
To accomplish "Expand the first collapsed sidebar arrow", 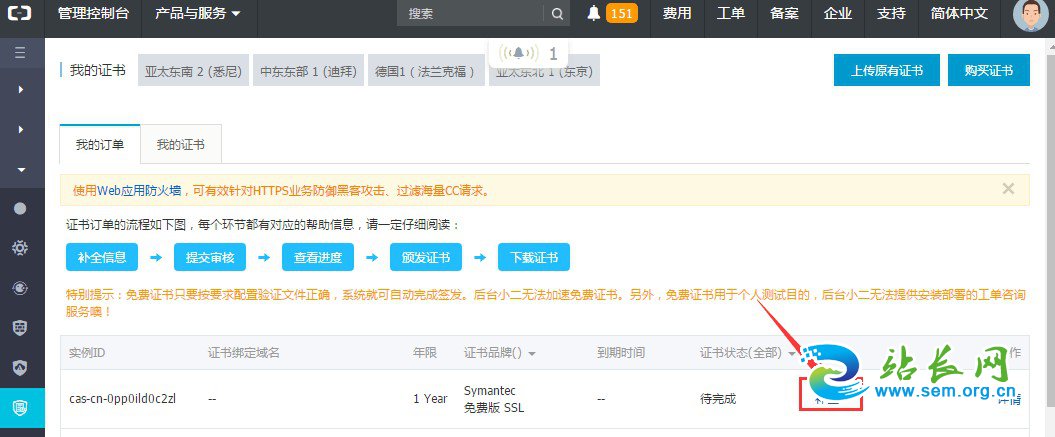I will [21, 89].
